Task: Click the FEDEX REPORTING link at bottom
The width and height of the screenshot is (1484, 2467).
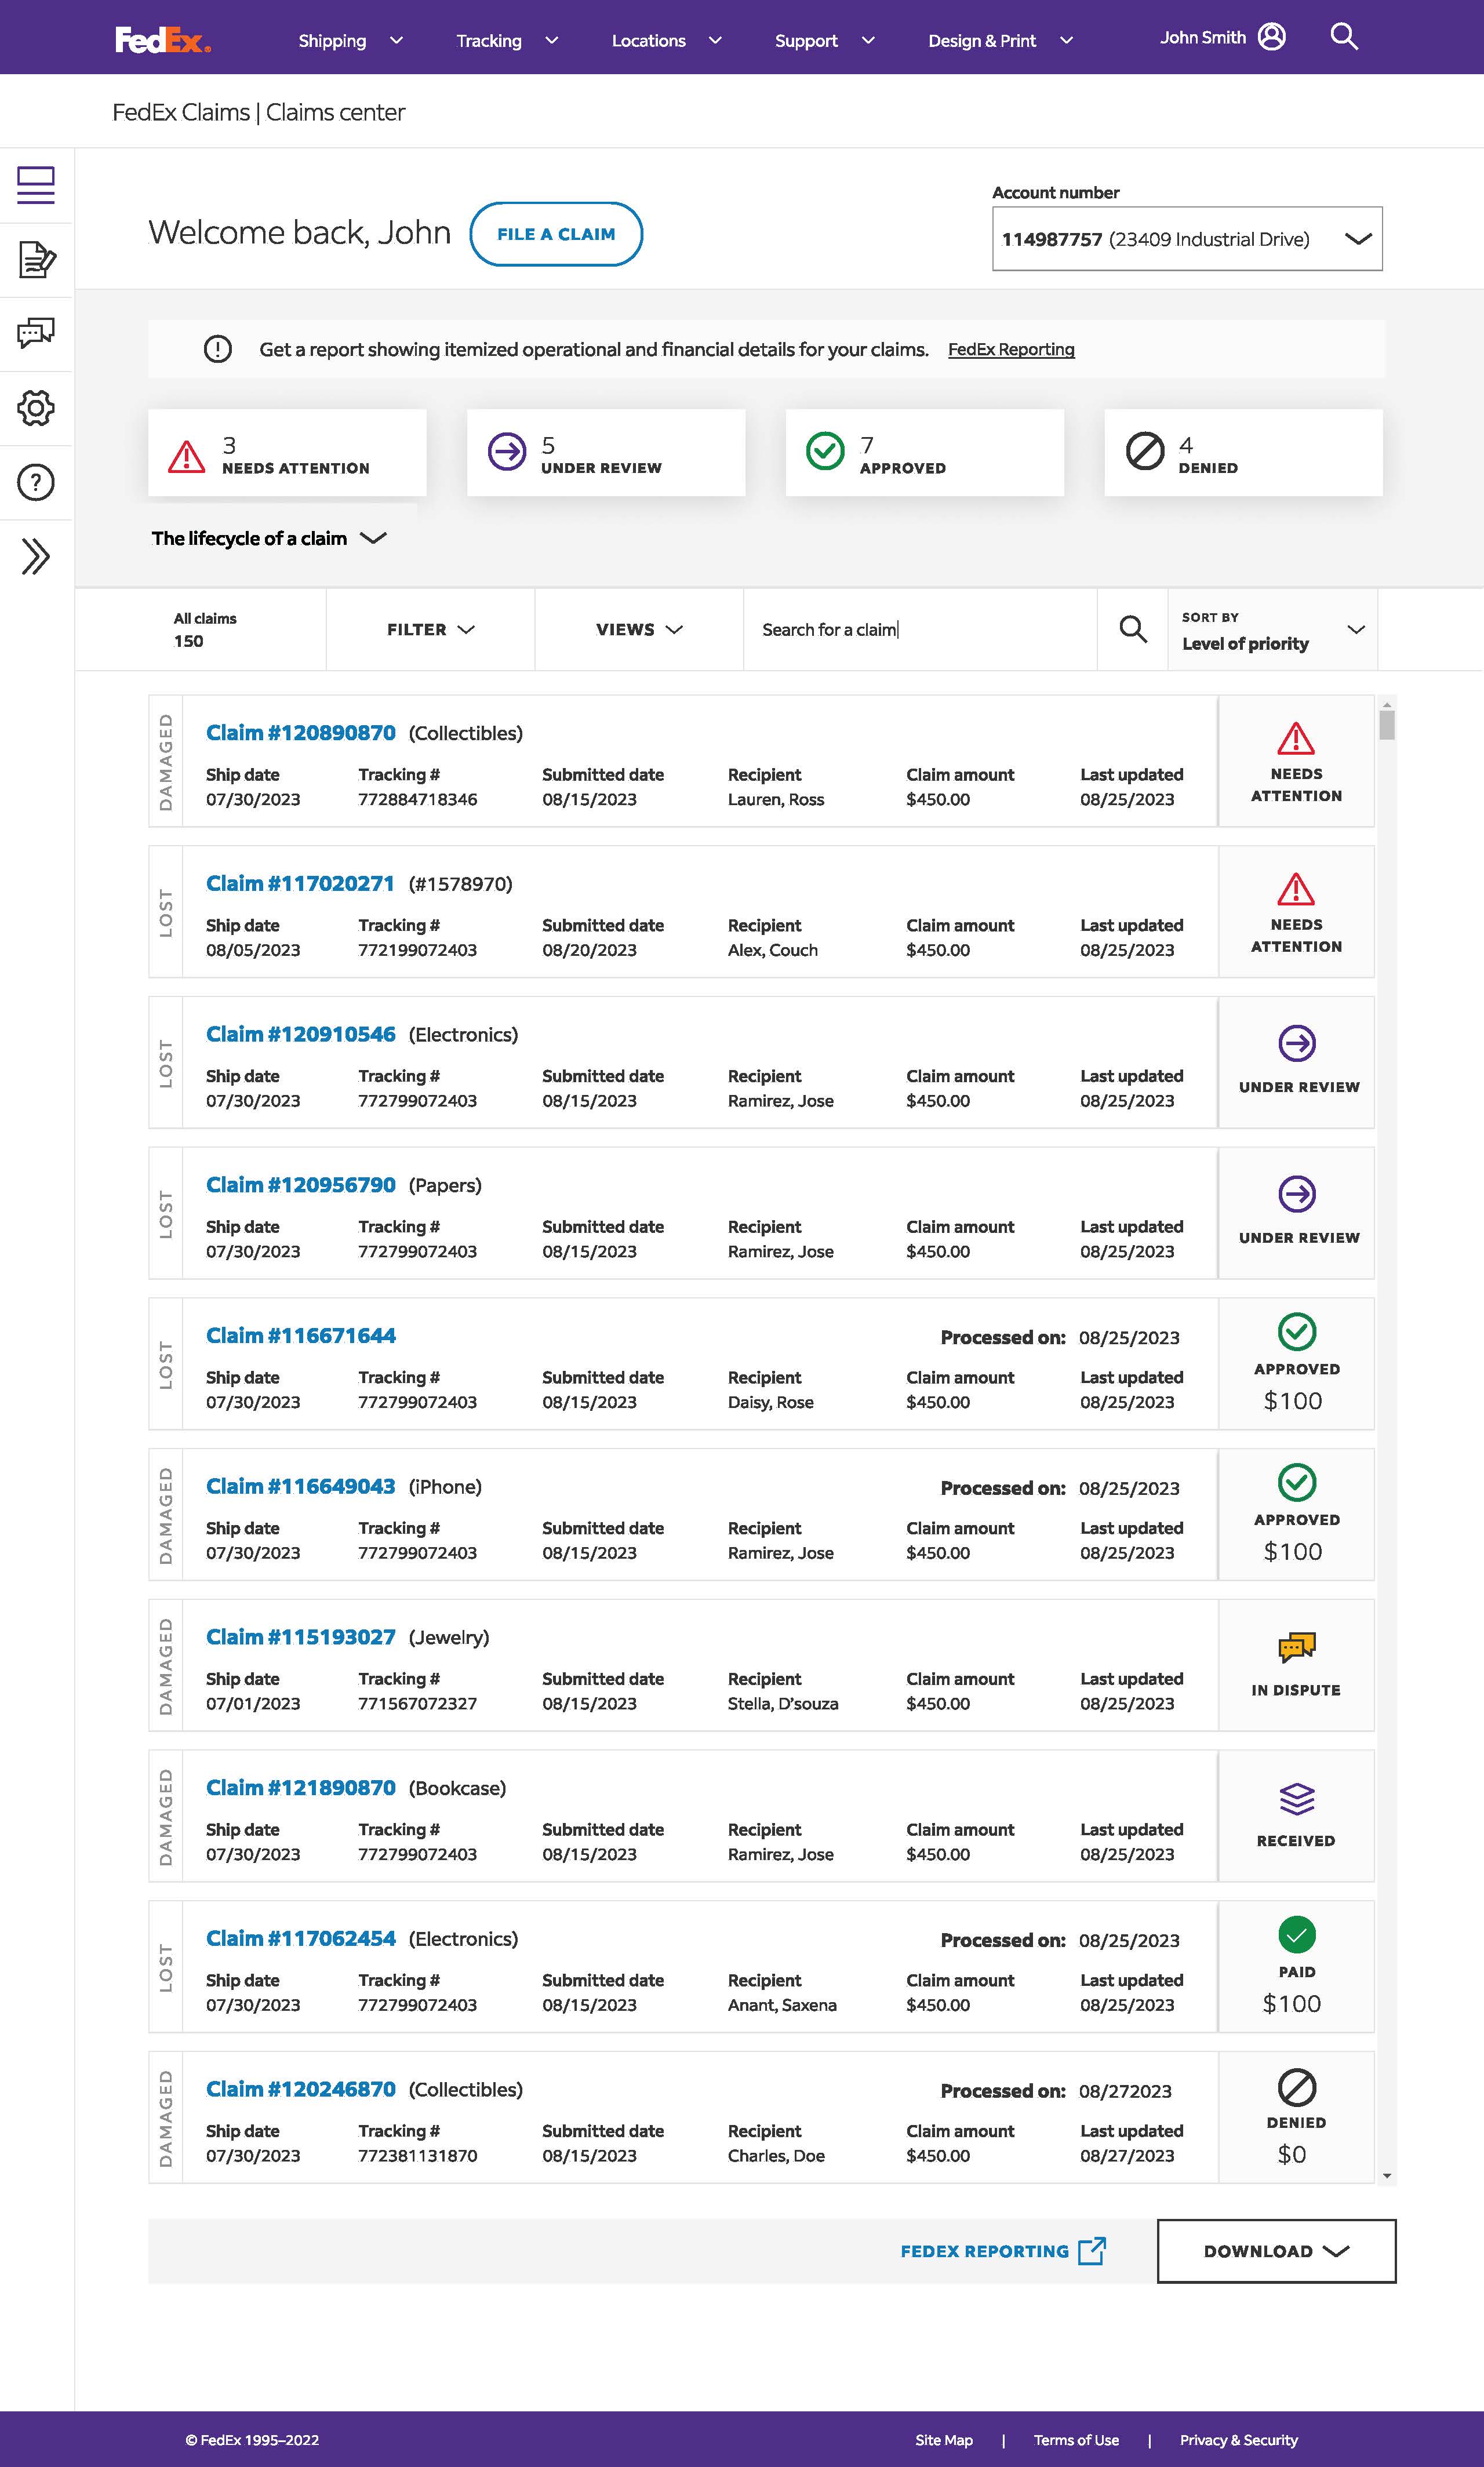Action: (985, 2251)
